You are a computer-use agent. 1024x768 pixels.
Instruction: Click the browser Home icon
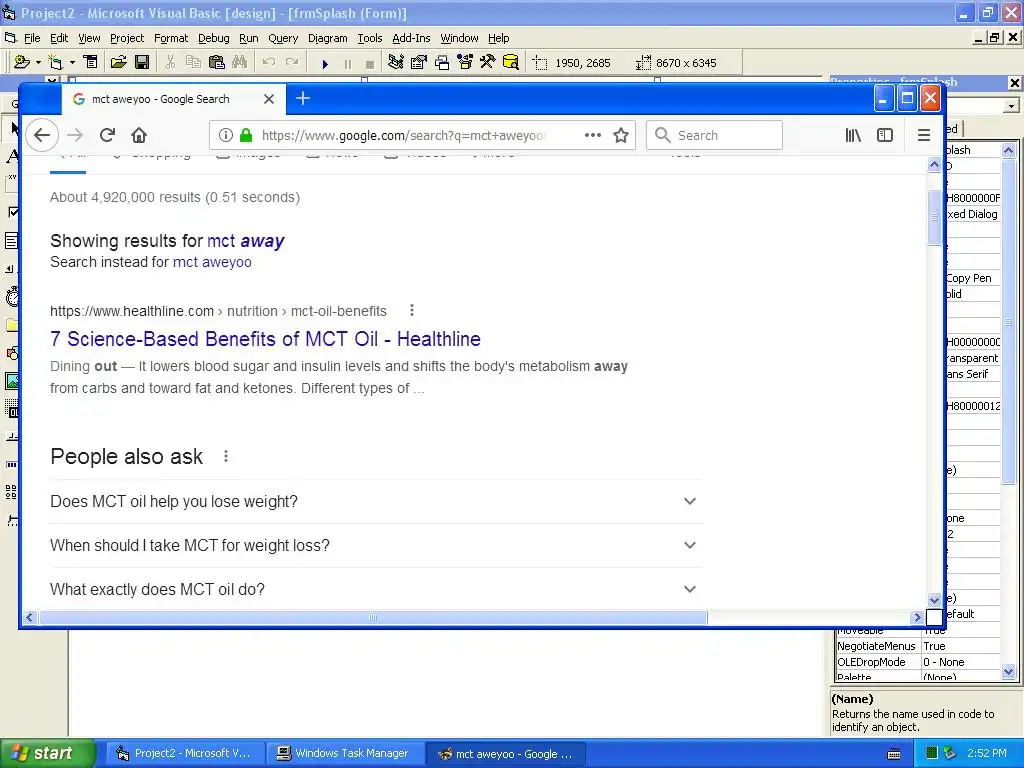[x=138, y=135]
